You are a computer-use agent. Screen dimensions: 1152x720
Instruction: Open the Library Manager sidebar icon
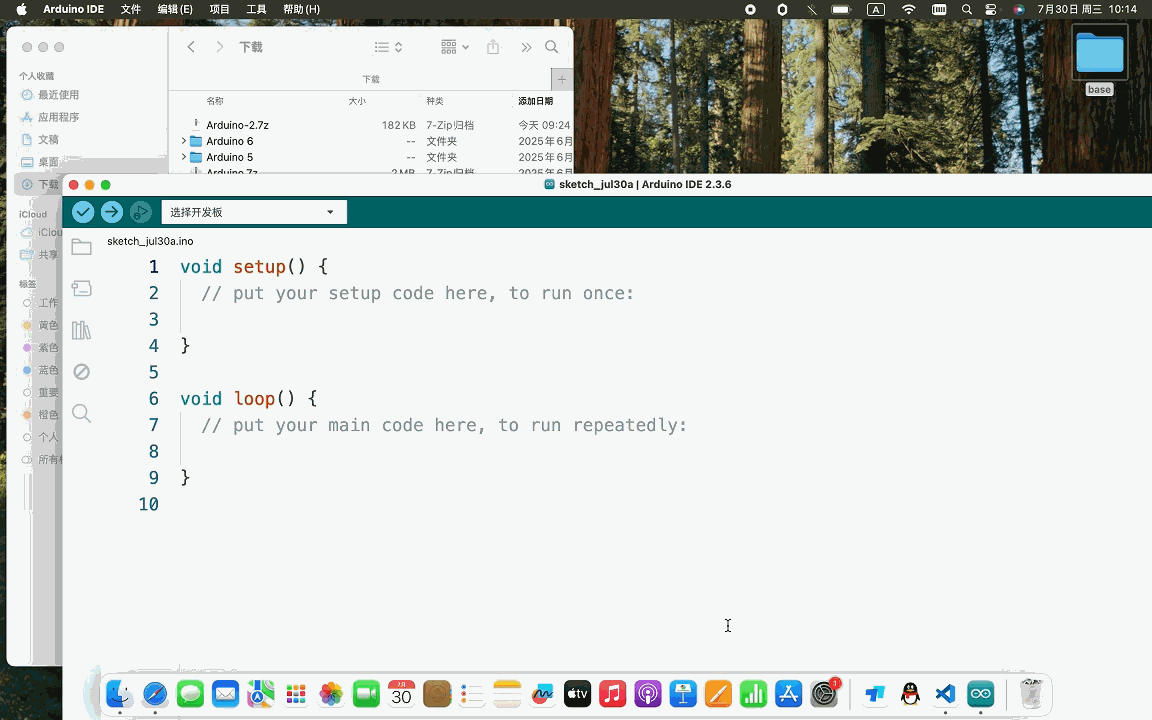coord(82,330)
